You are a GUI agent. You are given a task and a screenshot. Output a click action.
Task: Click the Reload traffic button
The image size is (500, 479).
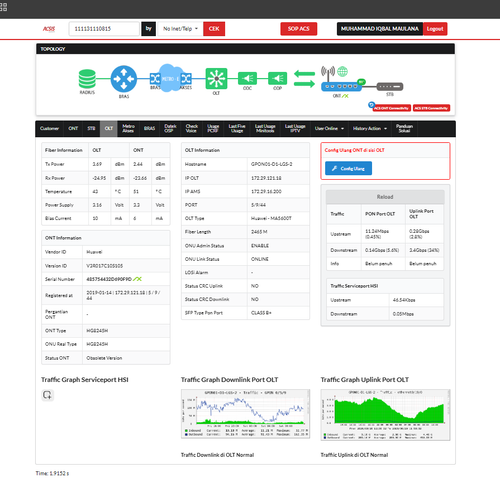coord(385,197)
